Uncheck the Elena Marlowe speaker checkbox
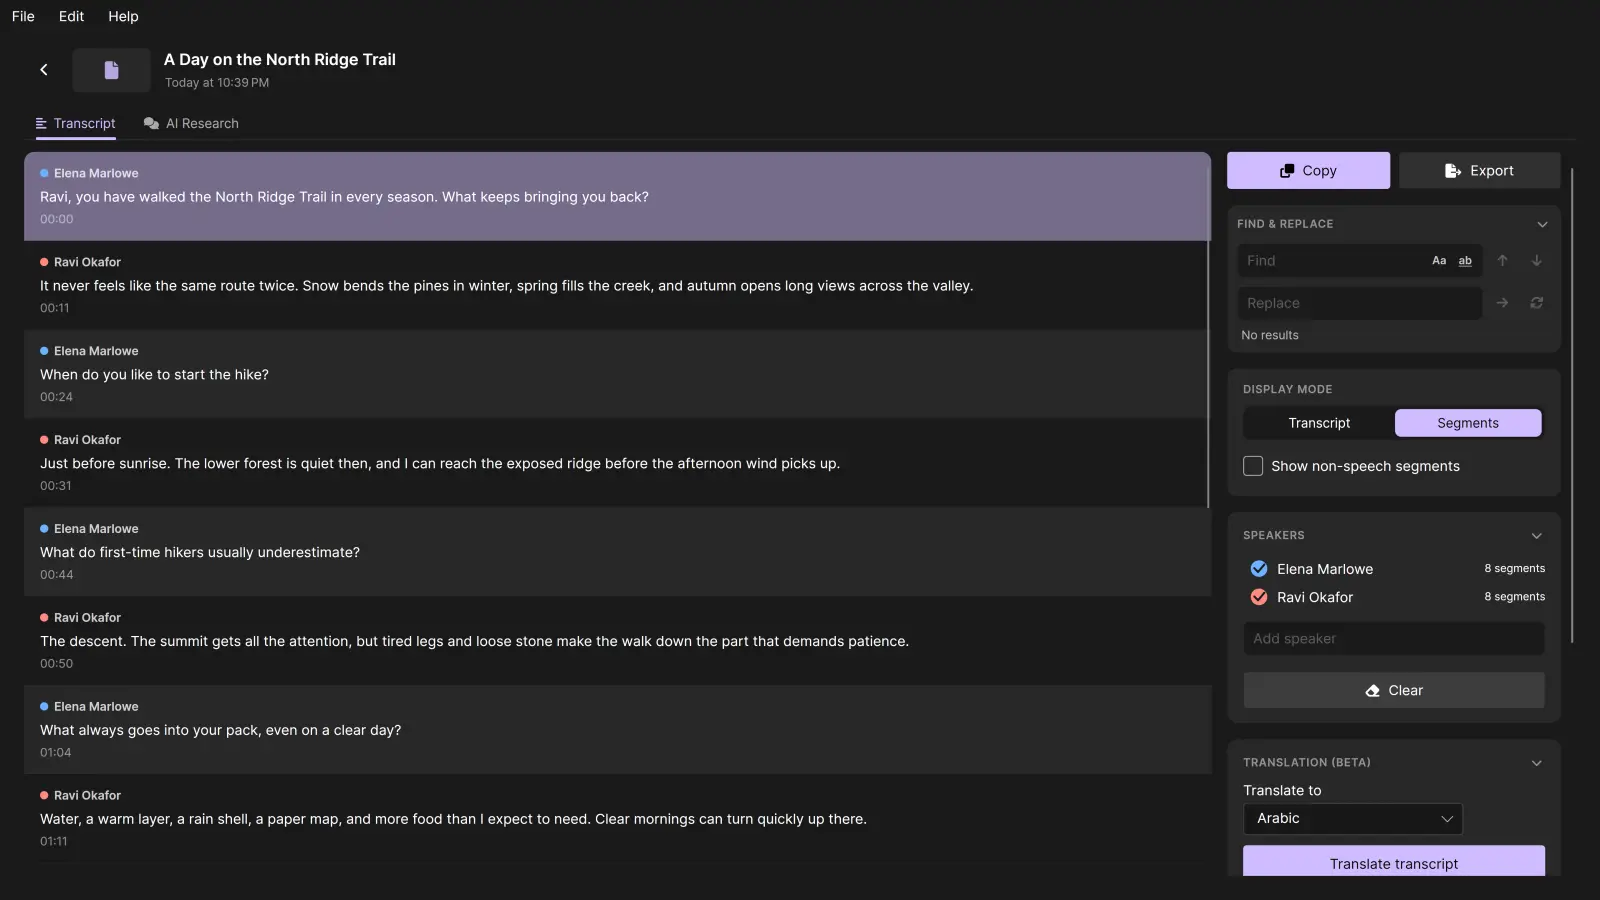The image size is (1600, 900). (x=1259, y=569)
